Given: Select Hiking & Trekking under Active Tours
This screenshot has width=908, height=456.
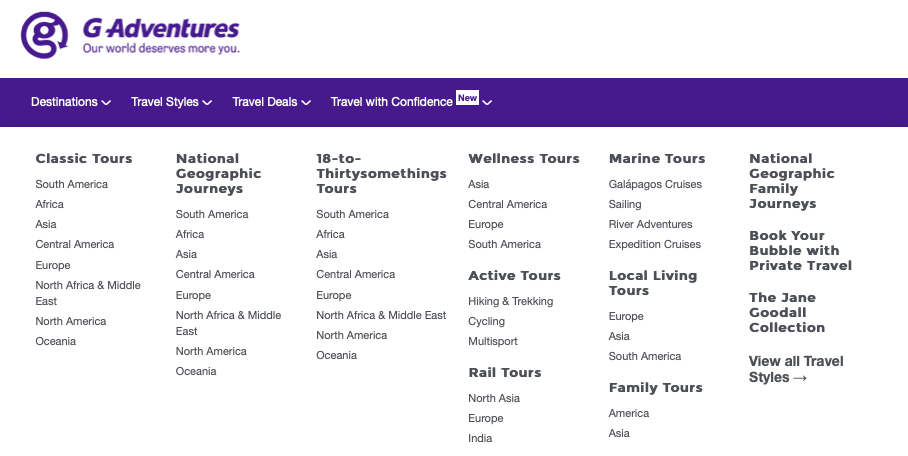Looking at the screenshot, I should pos(510,301).
